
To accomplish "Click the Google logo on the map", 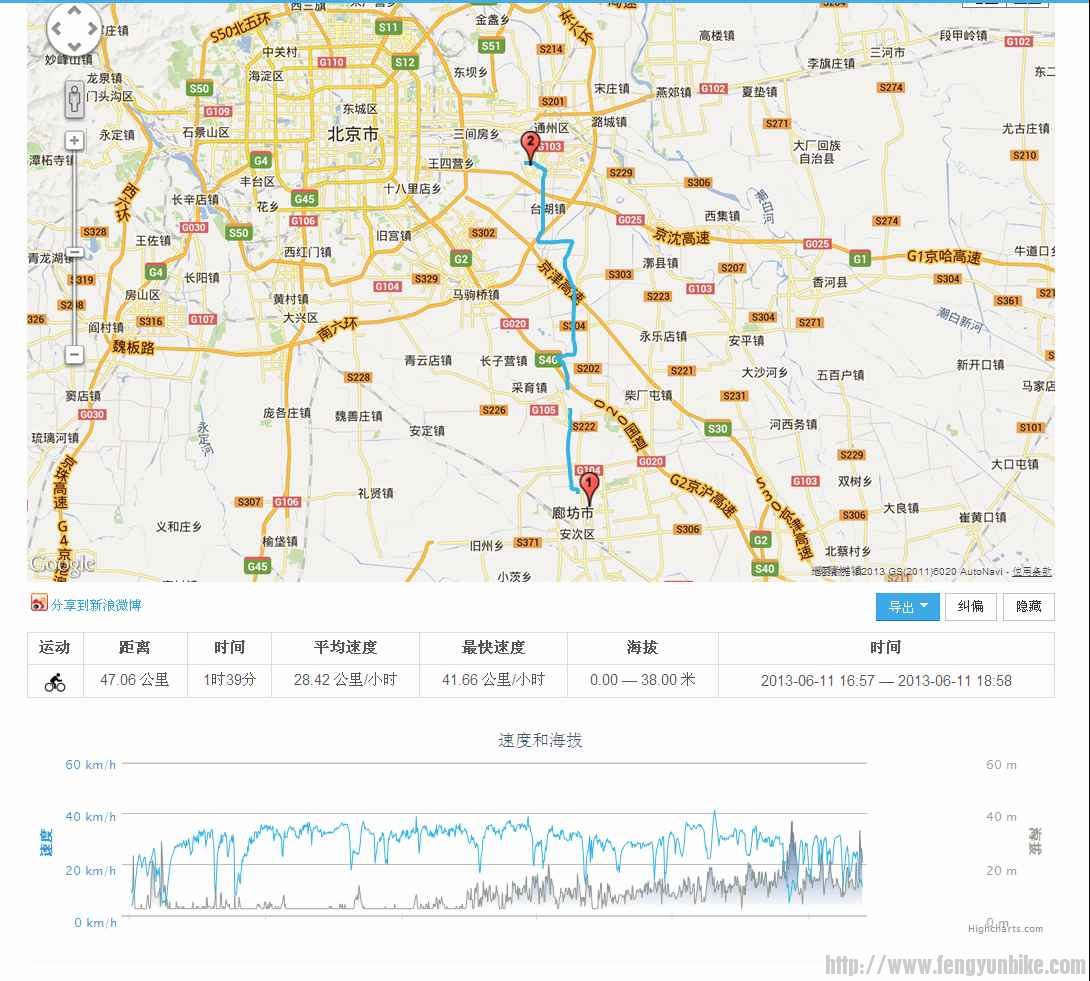I will [62, 564].
